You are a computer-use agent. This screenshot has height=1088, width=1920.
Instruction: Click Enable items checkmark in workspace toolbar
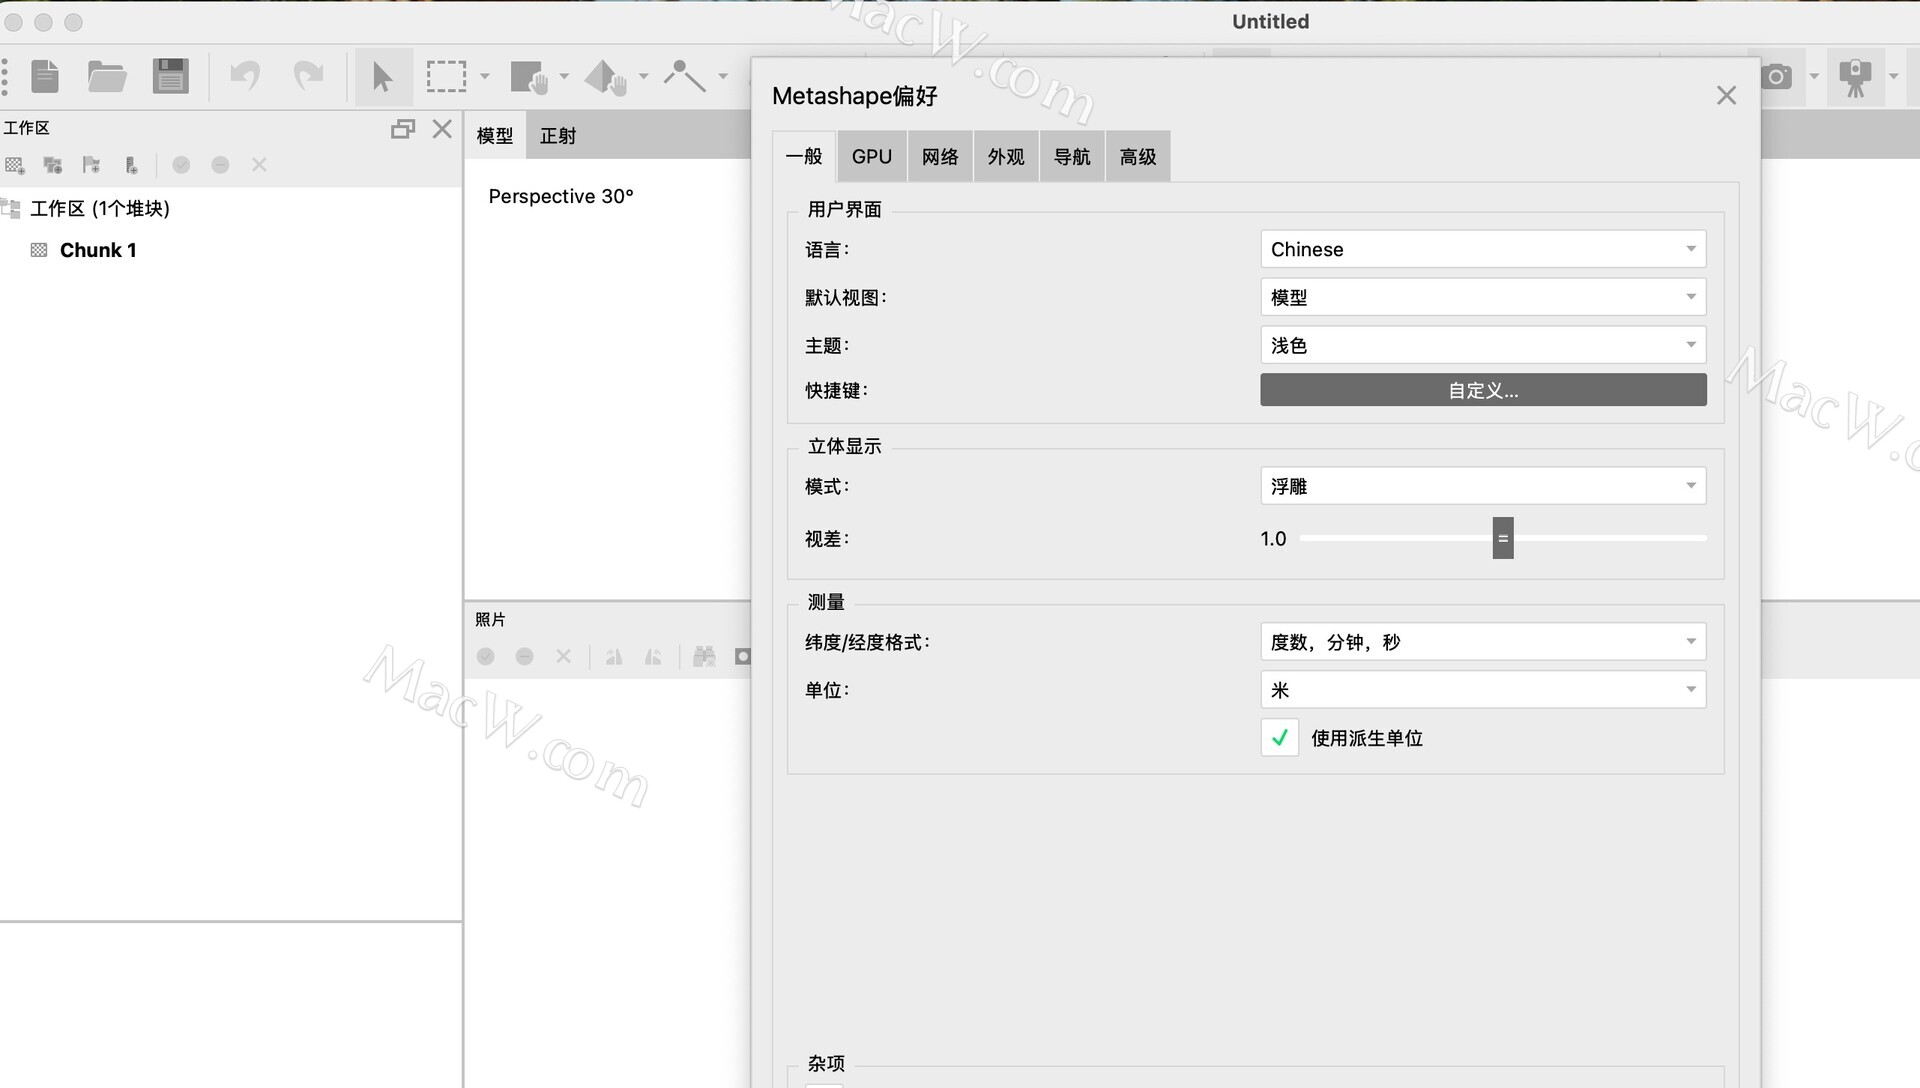click(x=181, y=165)
